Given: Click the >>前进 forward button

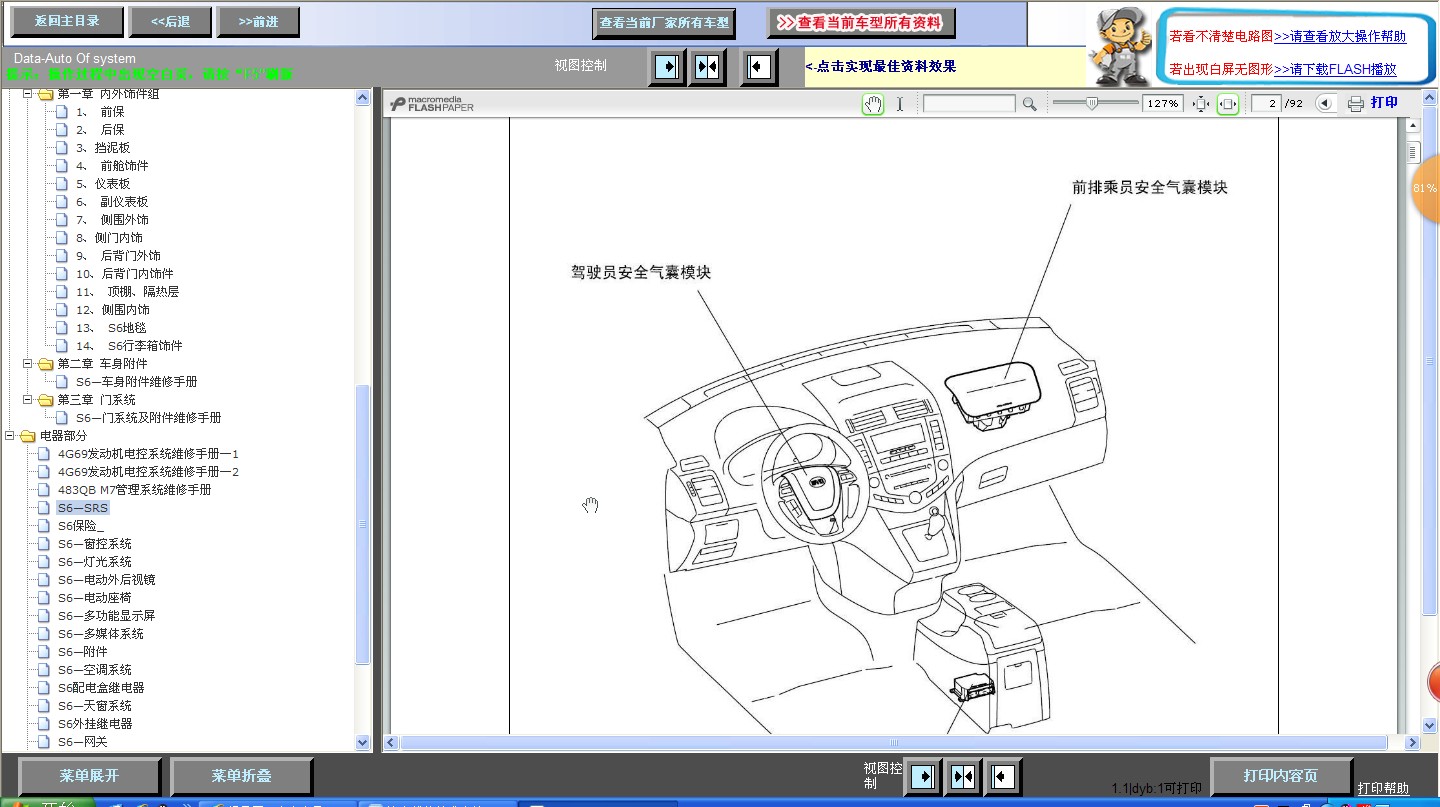Looking at the screenshot, I should click(259, 21).
